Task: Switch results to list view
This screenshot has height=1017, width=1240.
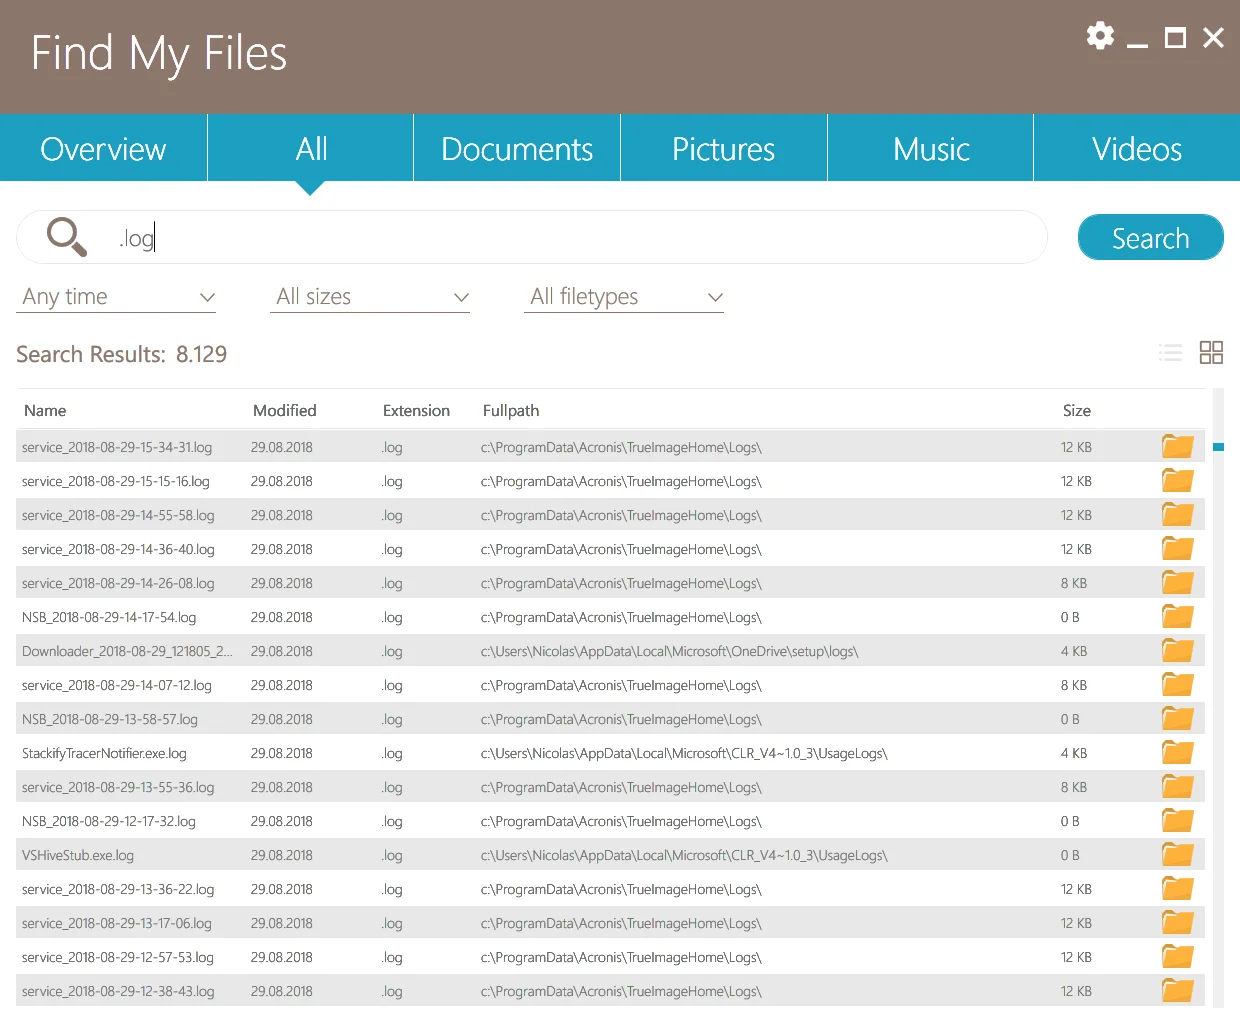Action: click(x=1170, y=352)
